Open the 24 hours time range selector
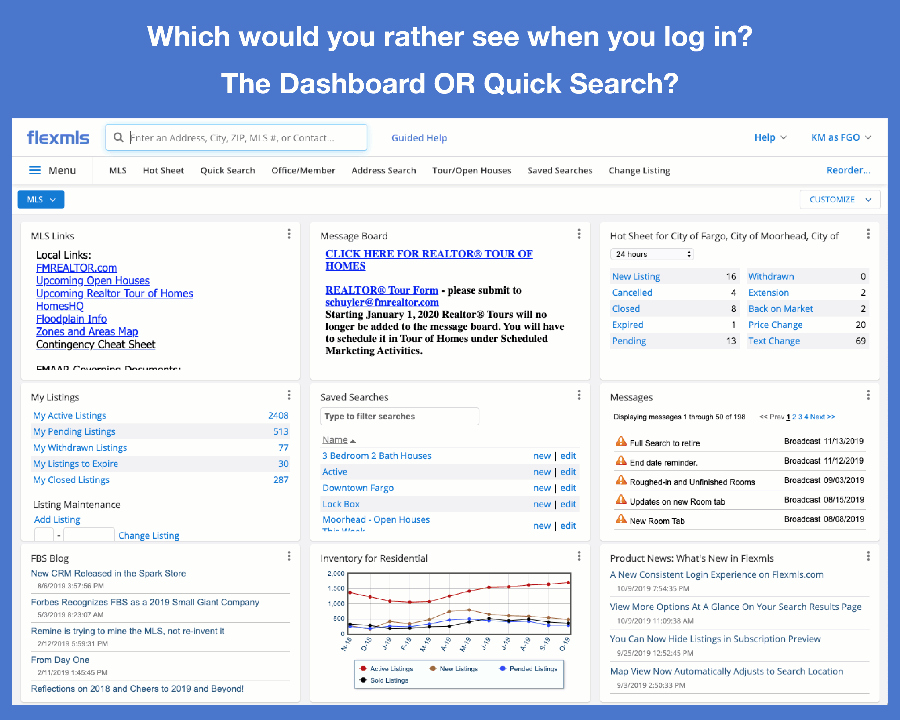 [652, 254]
